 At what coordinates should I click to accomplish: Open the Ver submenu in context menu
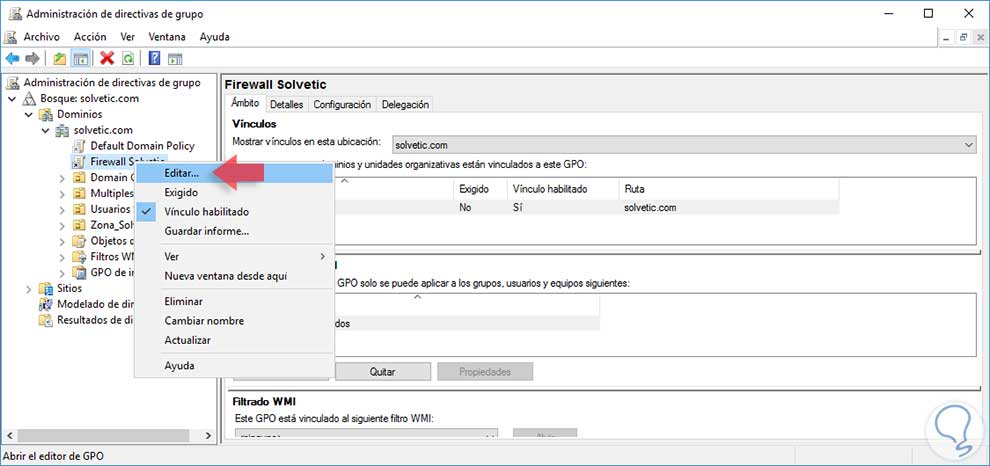pos(172,257)
